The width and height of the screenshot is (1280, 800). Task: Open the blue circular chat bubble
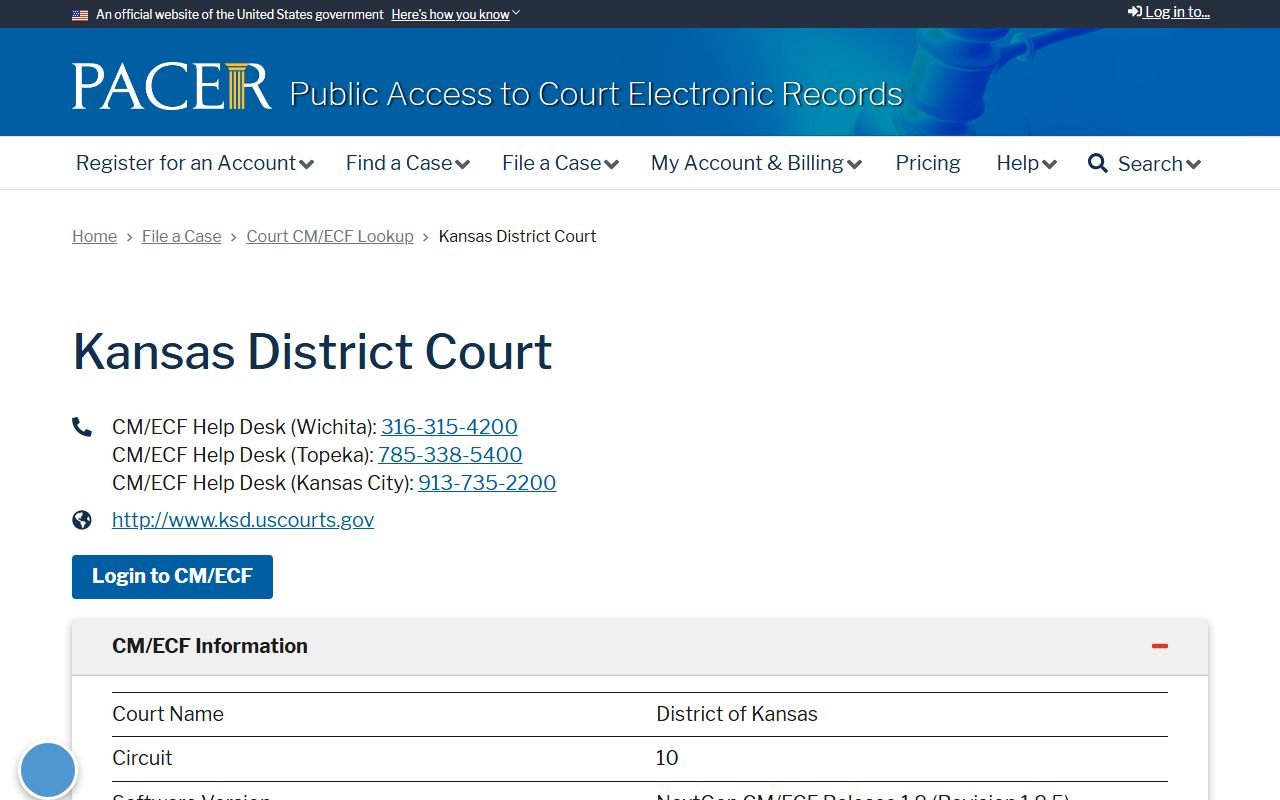[48, 771]
